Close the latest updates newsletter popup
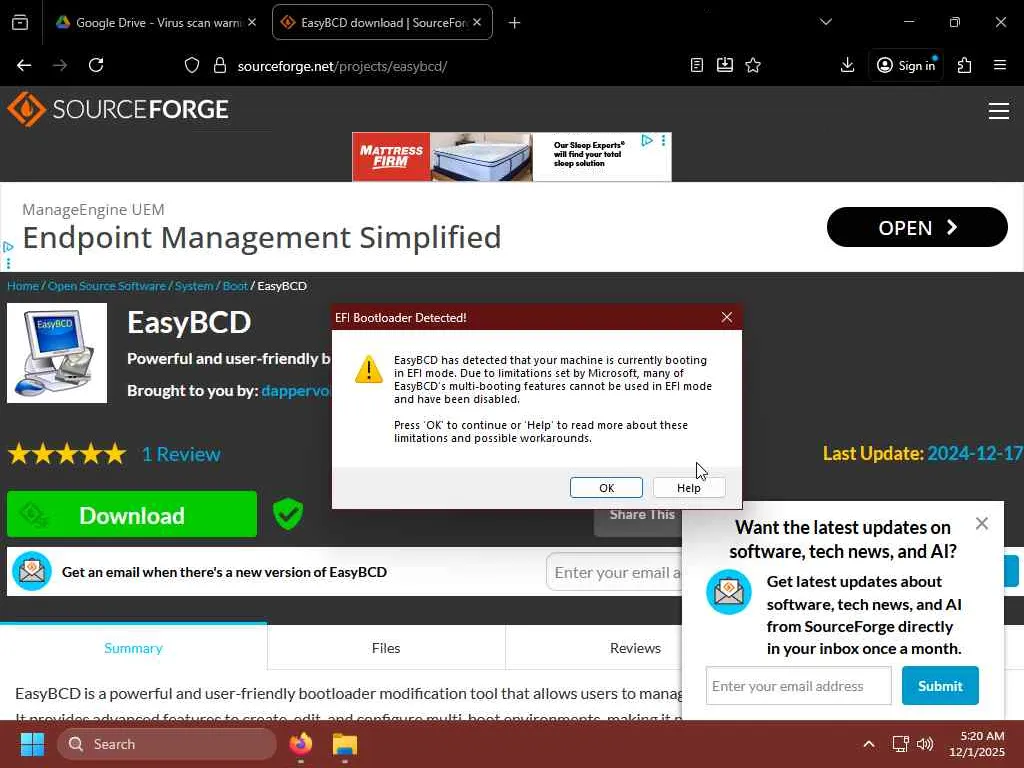The height and width of the screenshot is (768, 1024). click(x=982, y=524)
